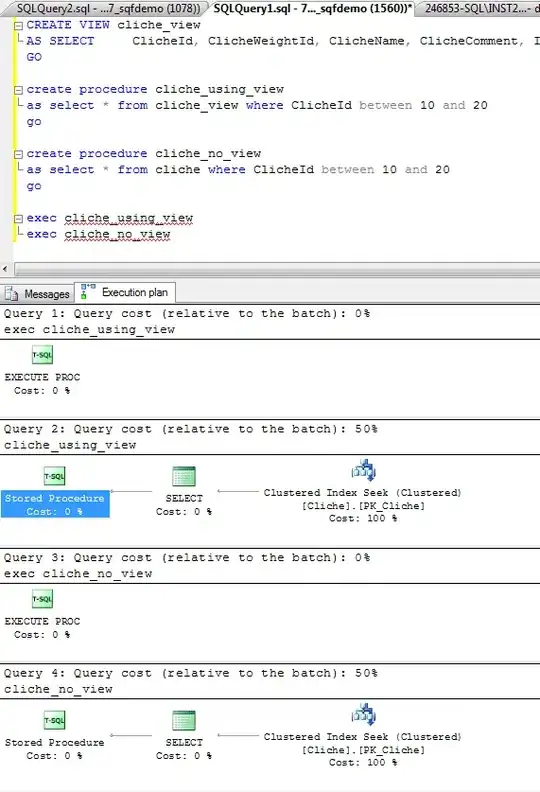Open the 246853-SQL\INST2 tab
Viewport: 540px width, 792px height.
[x=480, y=9]
